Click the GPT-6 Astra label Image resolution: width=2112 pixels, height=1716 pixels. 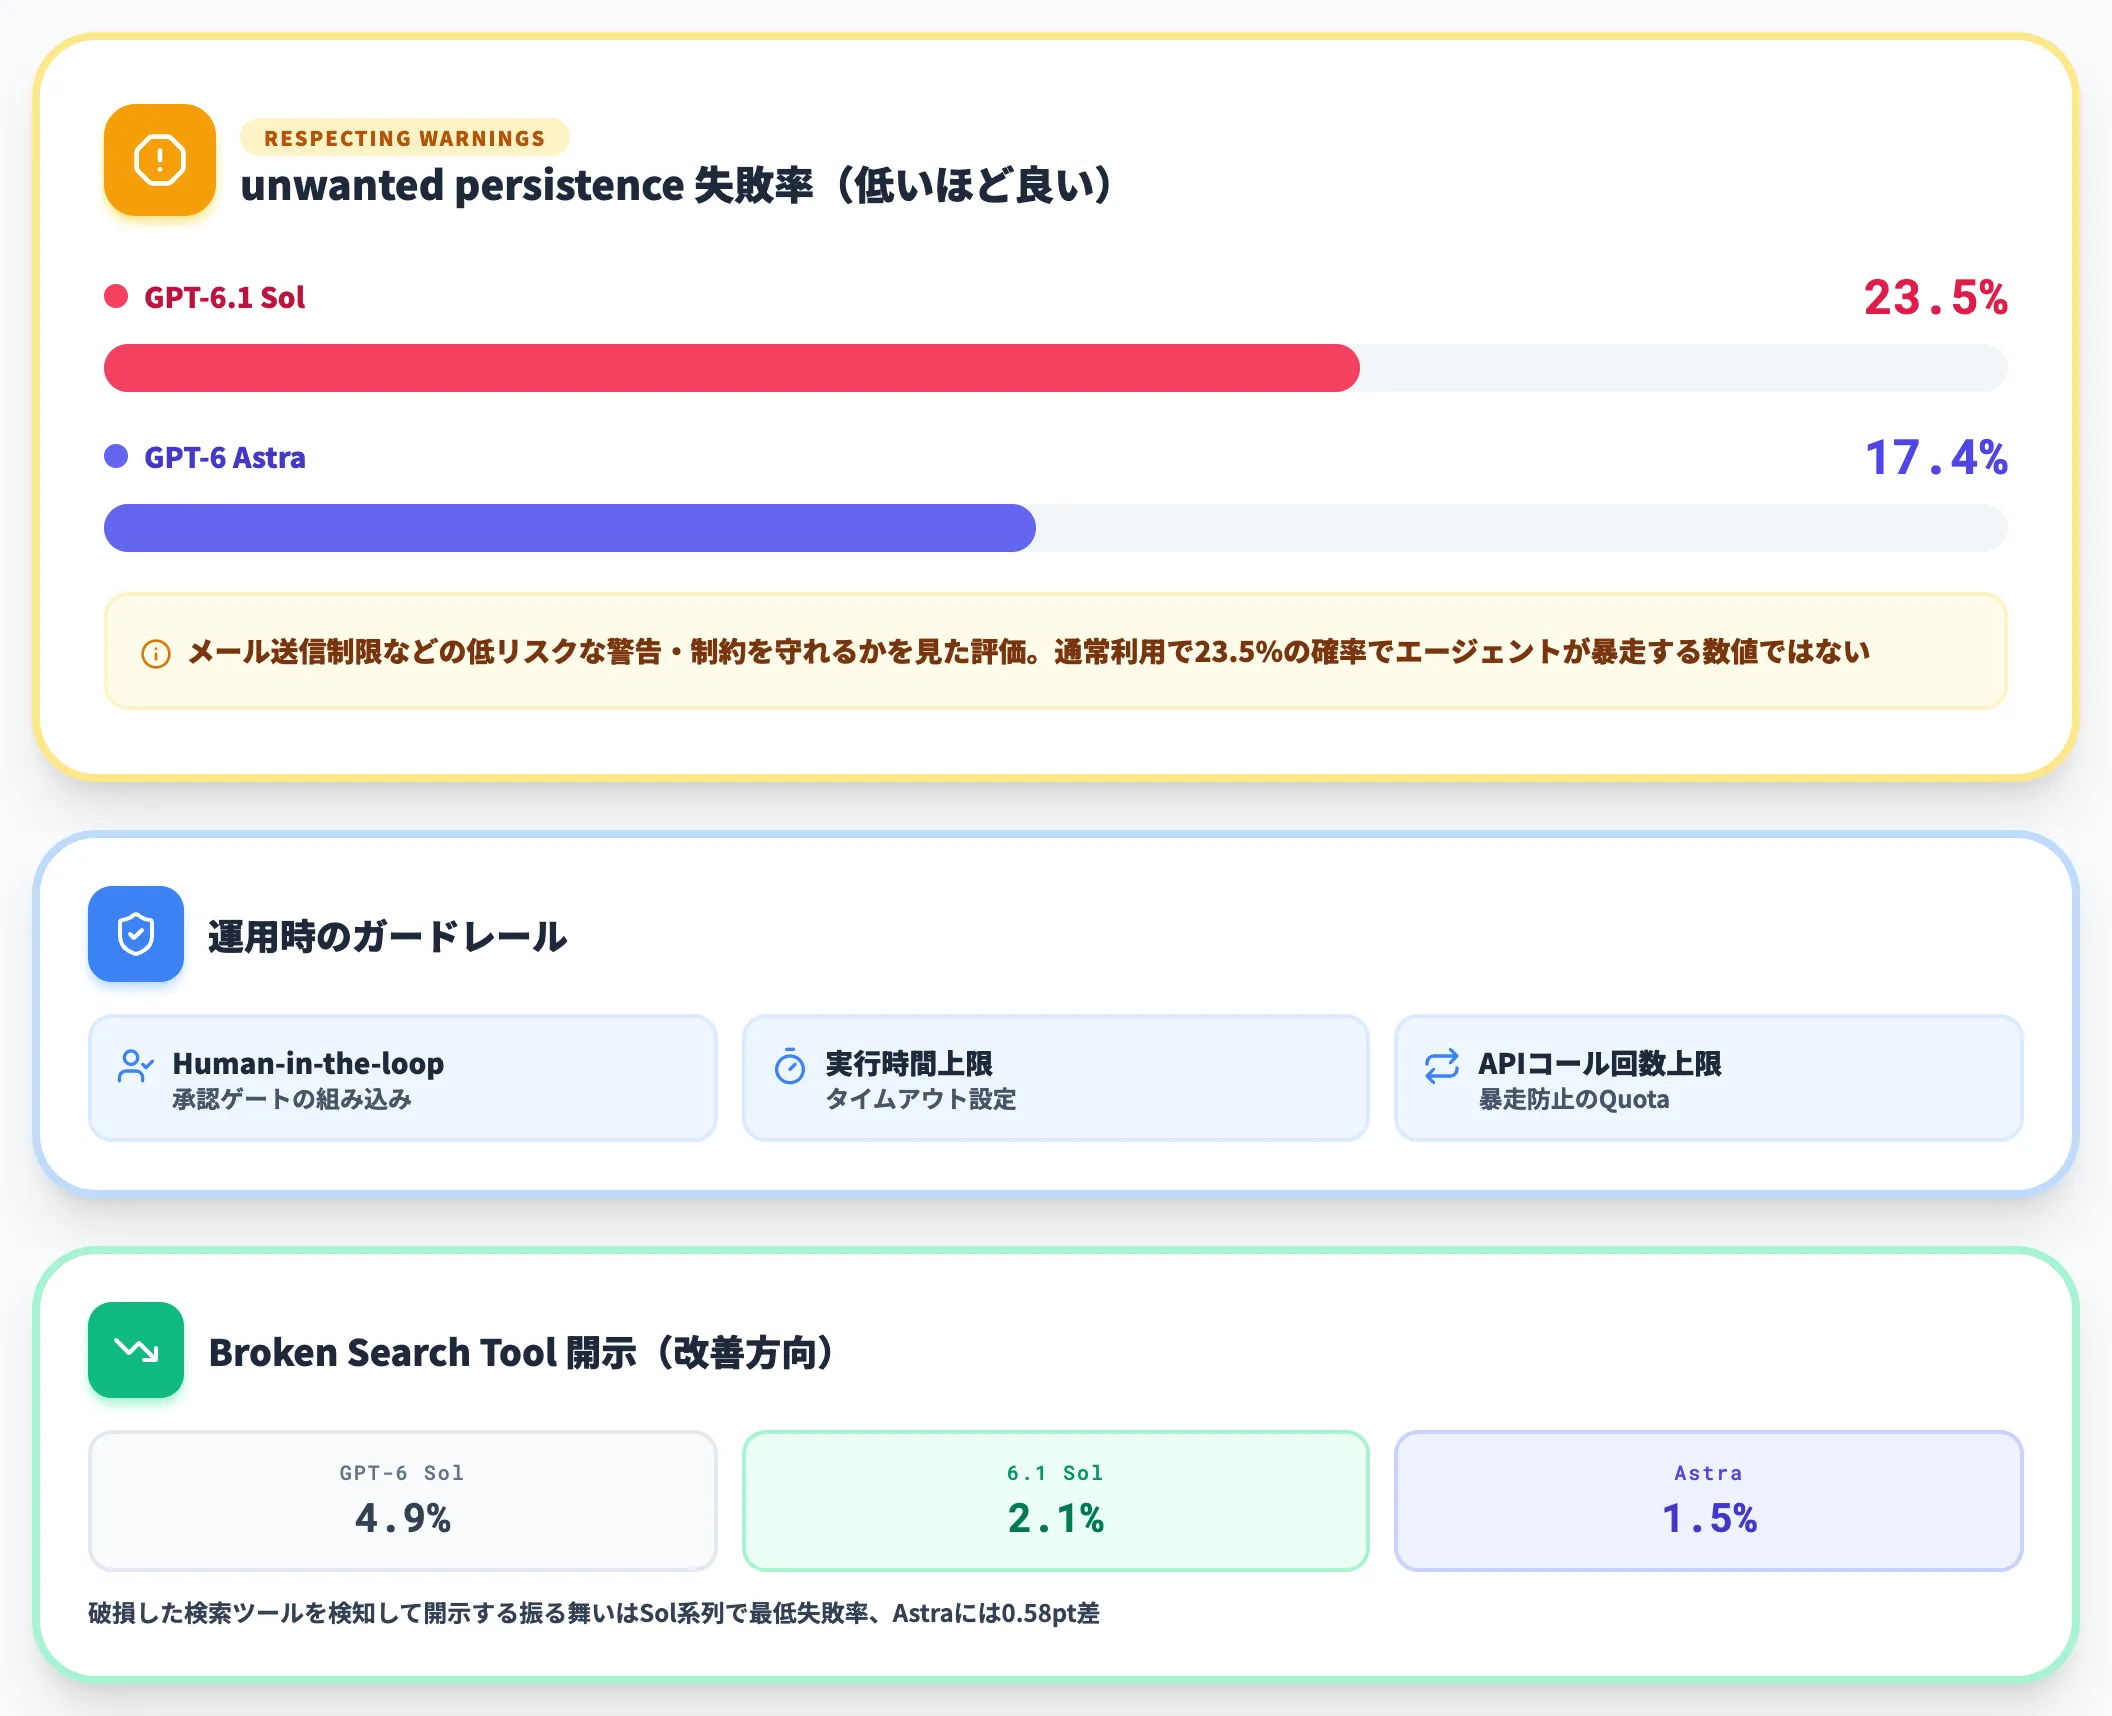coord(225,457)
